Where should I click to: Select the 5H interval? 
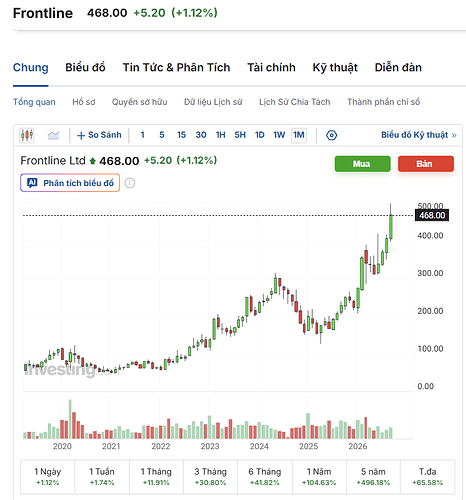[x=240, y=135]
